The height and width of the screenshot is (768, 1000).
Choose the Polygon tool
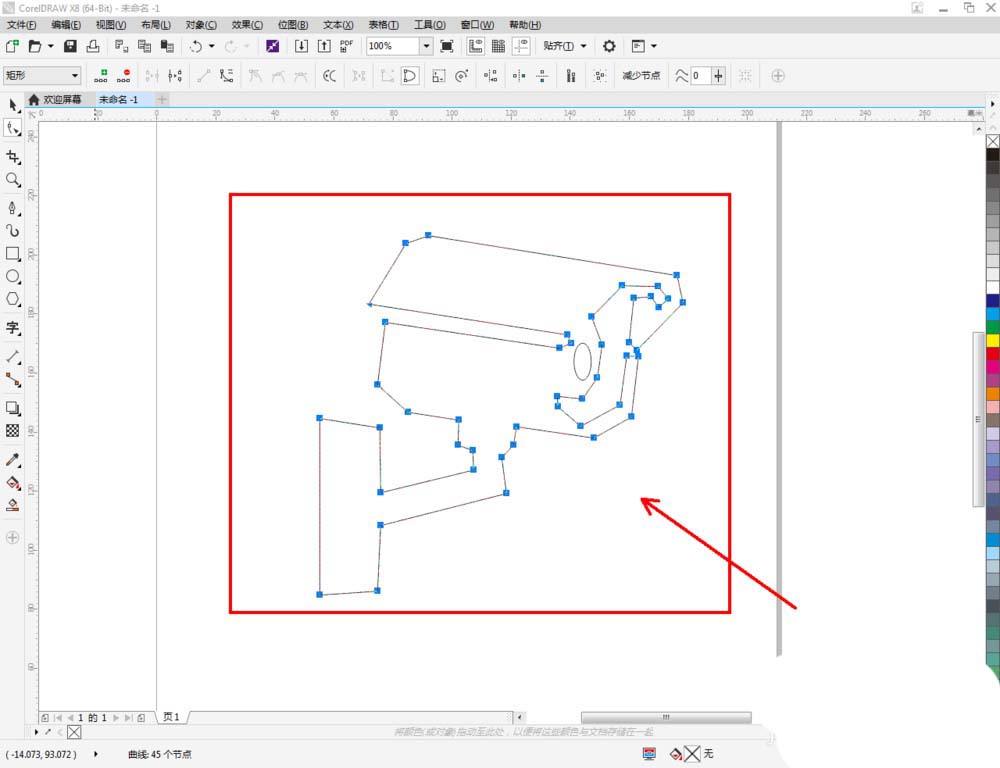tap(13, 299)
